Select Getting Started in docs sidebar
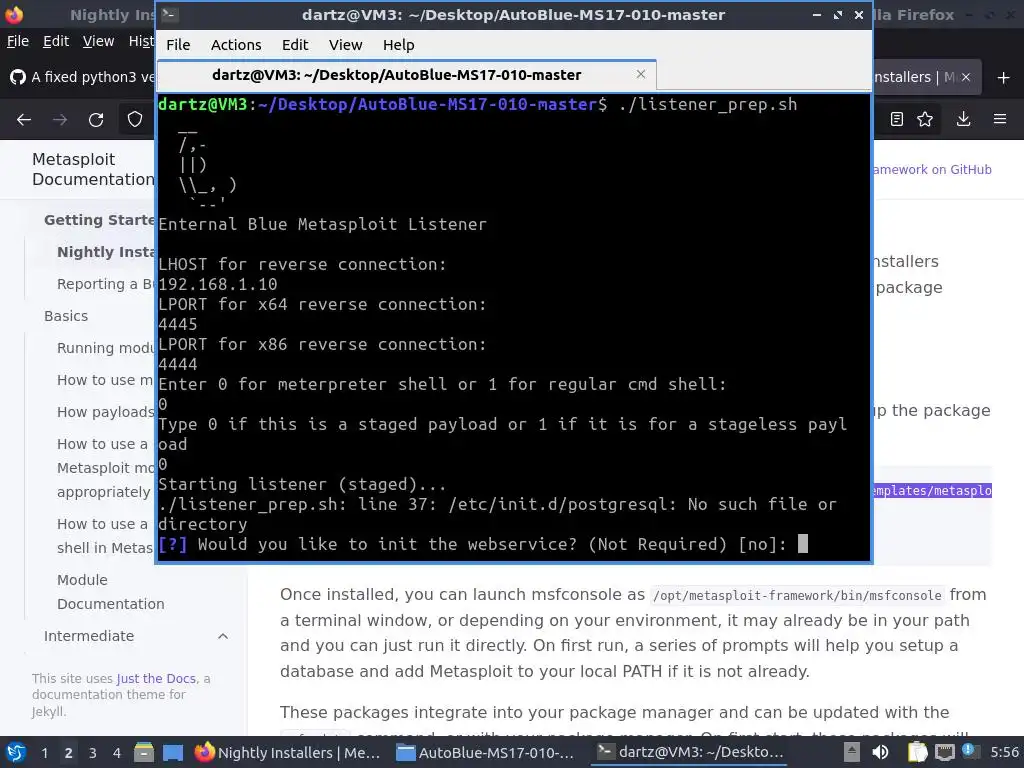1024x768 pixels. click(x=99, y=220)
